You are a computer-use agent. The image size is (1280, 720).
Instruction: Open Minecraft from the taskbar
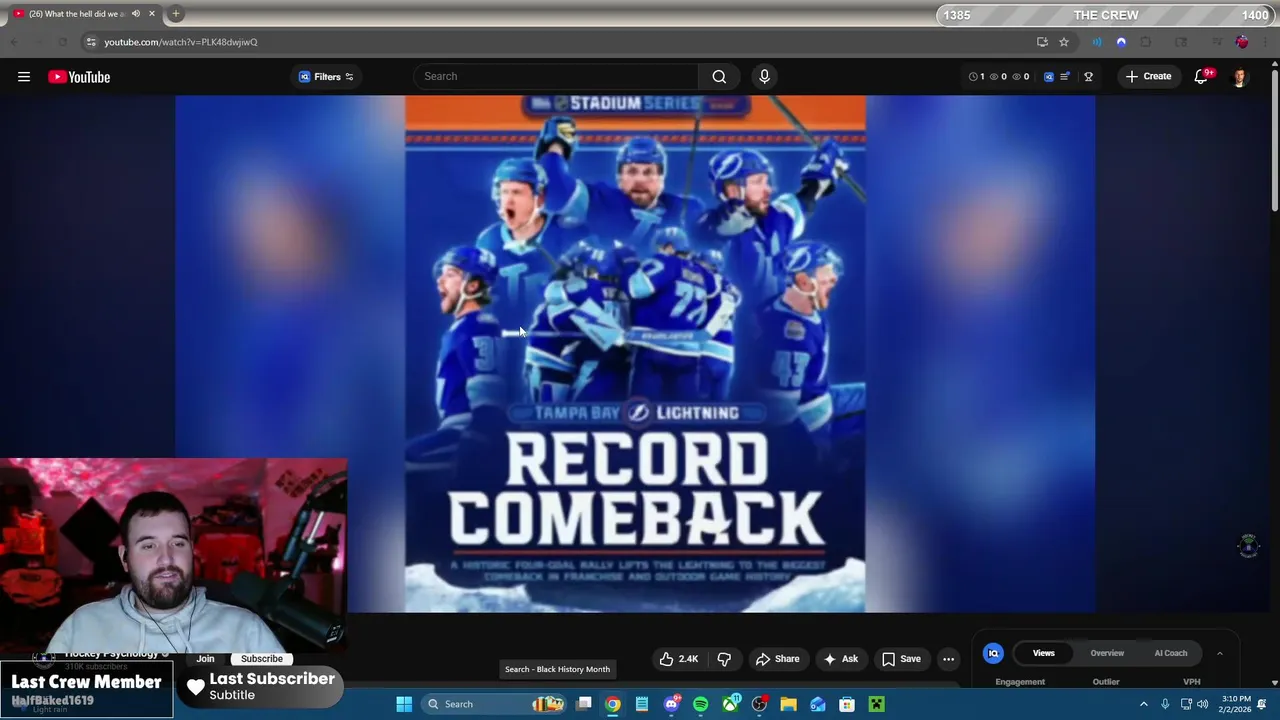pyautogui.click(x=876, y=704)
